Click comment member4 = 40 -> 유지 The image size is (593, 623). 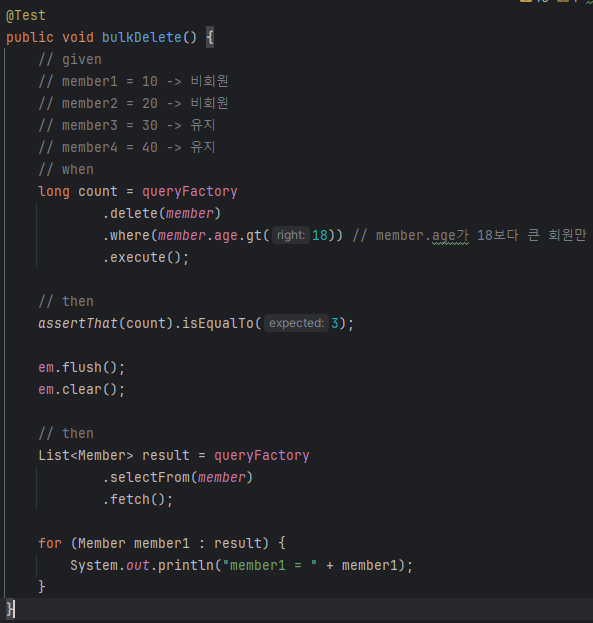[x=126, y=147]
